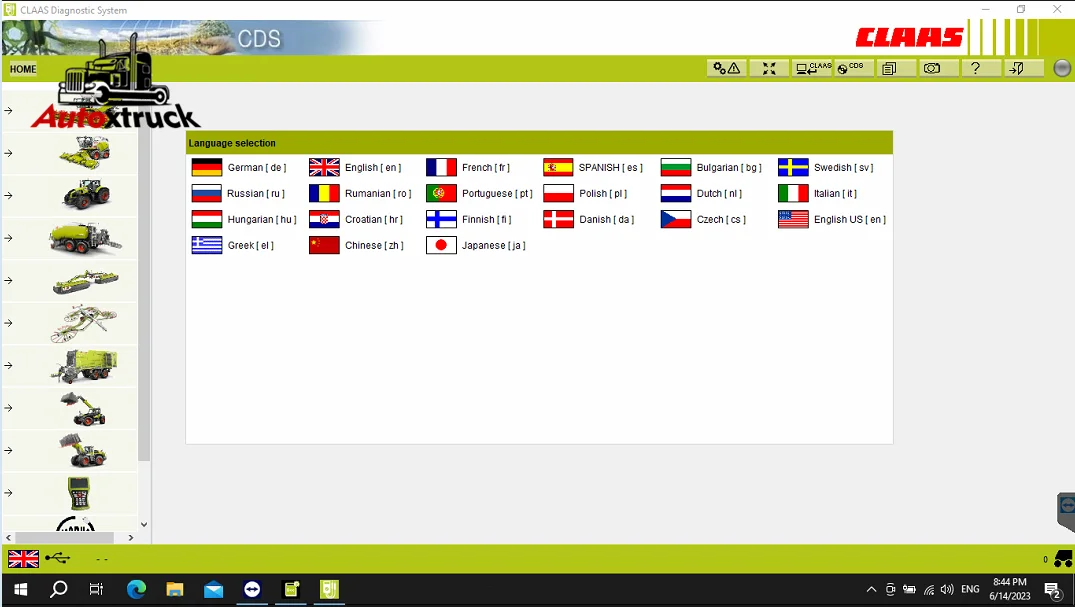Open File Explorer from taskbar
The image size is (1075, 607).
point(175,589)
